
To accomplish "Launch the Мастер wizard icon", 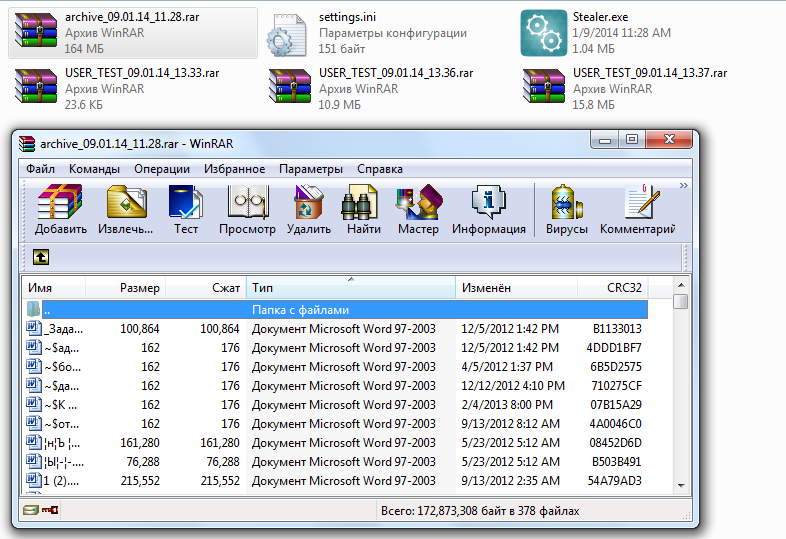I will pyautogui.click(x=419, y=202).
